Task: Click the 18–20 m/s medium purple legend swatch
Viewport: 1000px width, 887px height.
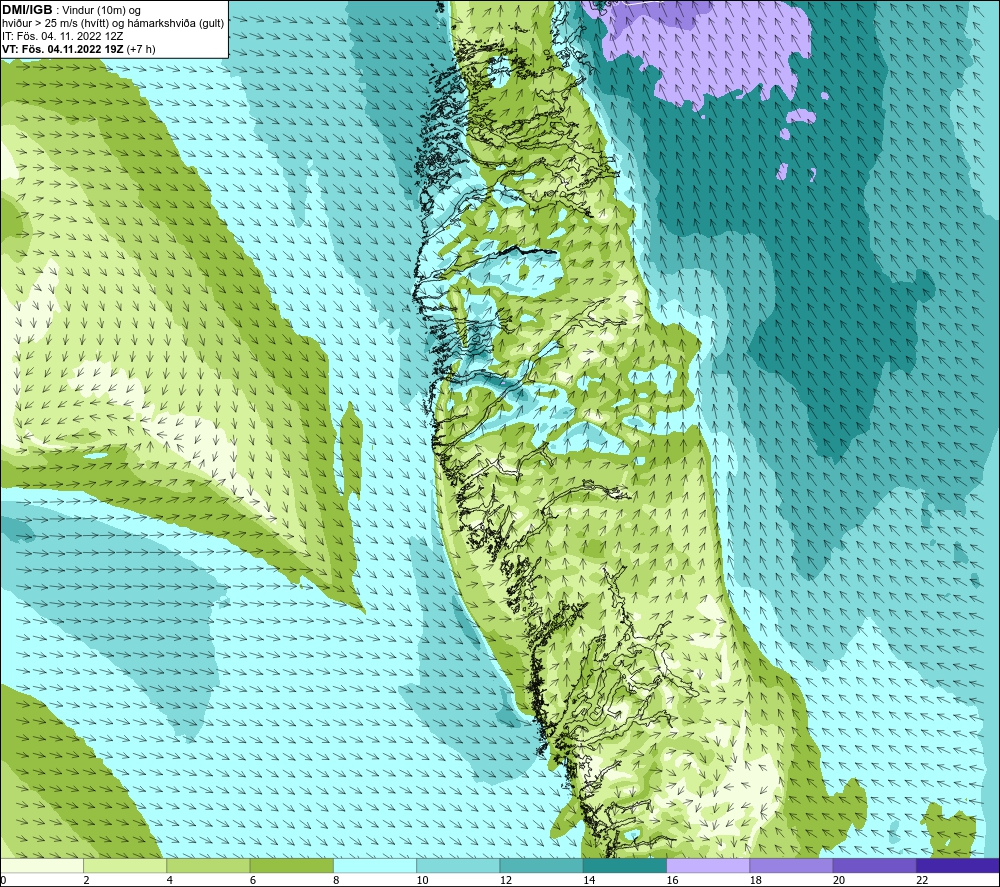Action: [791, 865]
